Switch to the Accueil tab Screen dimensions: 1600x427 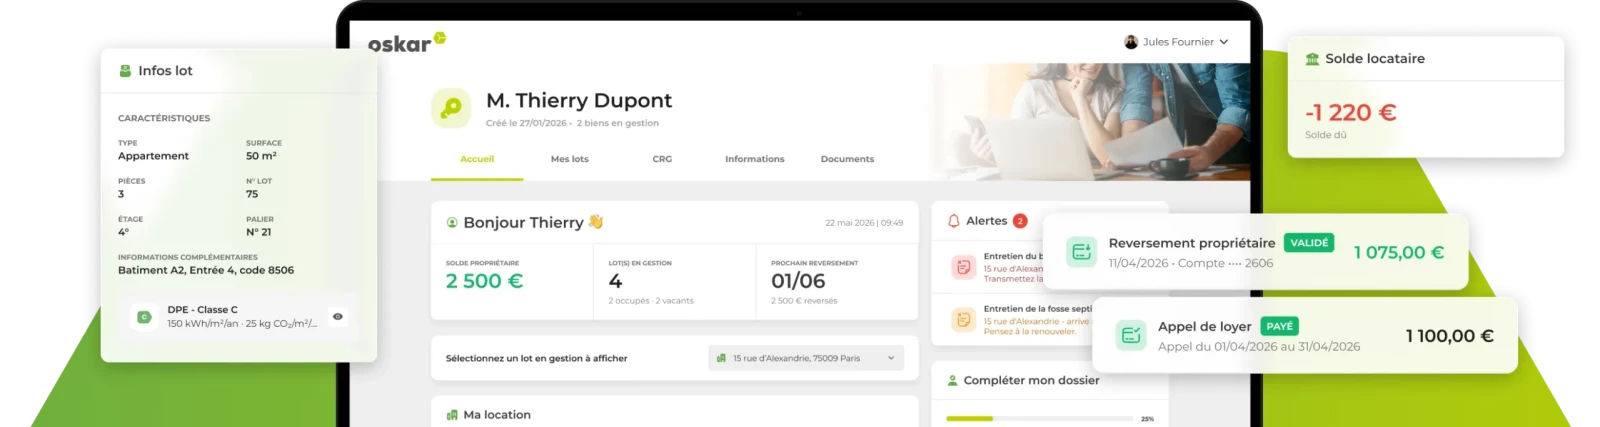[477, 159]
